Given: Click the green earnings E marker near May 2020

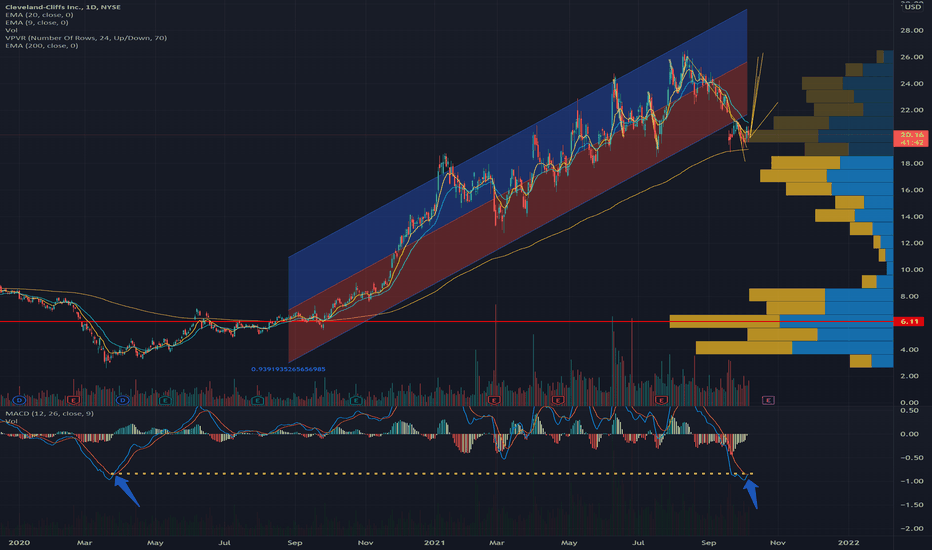Looking at the screenshot, I should (165, 401).
